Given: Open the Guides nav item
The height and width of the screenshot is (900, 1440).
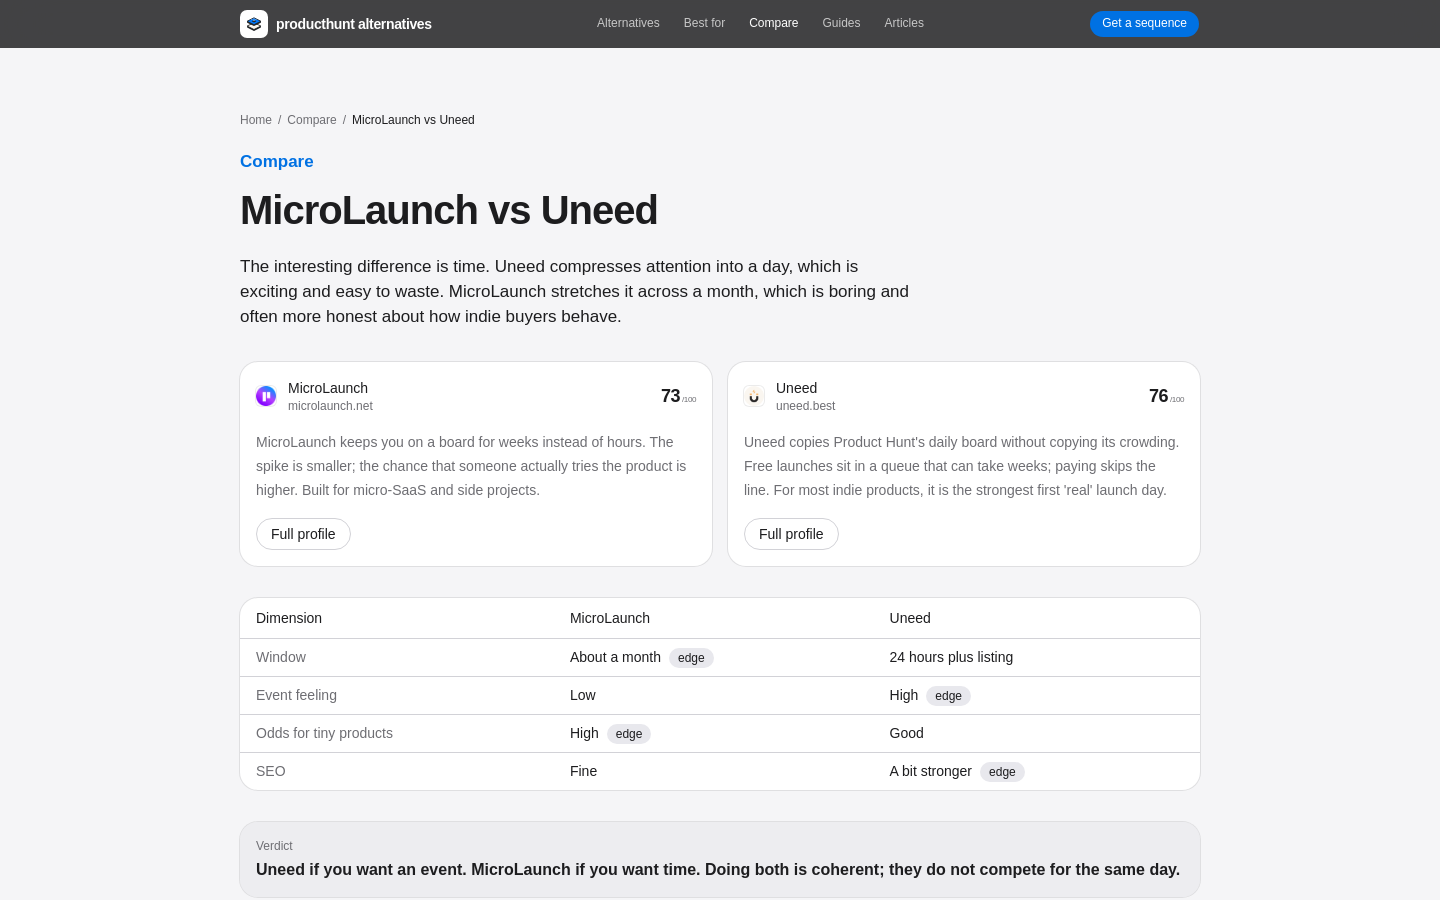Looking at the screenshot, I should (841, 23).
